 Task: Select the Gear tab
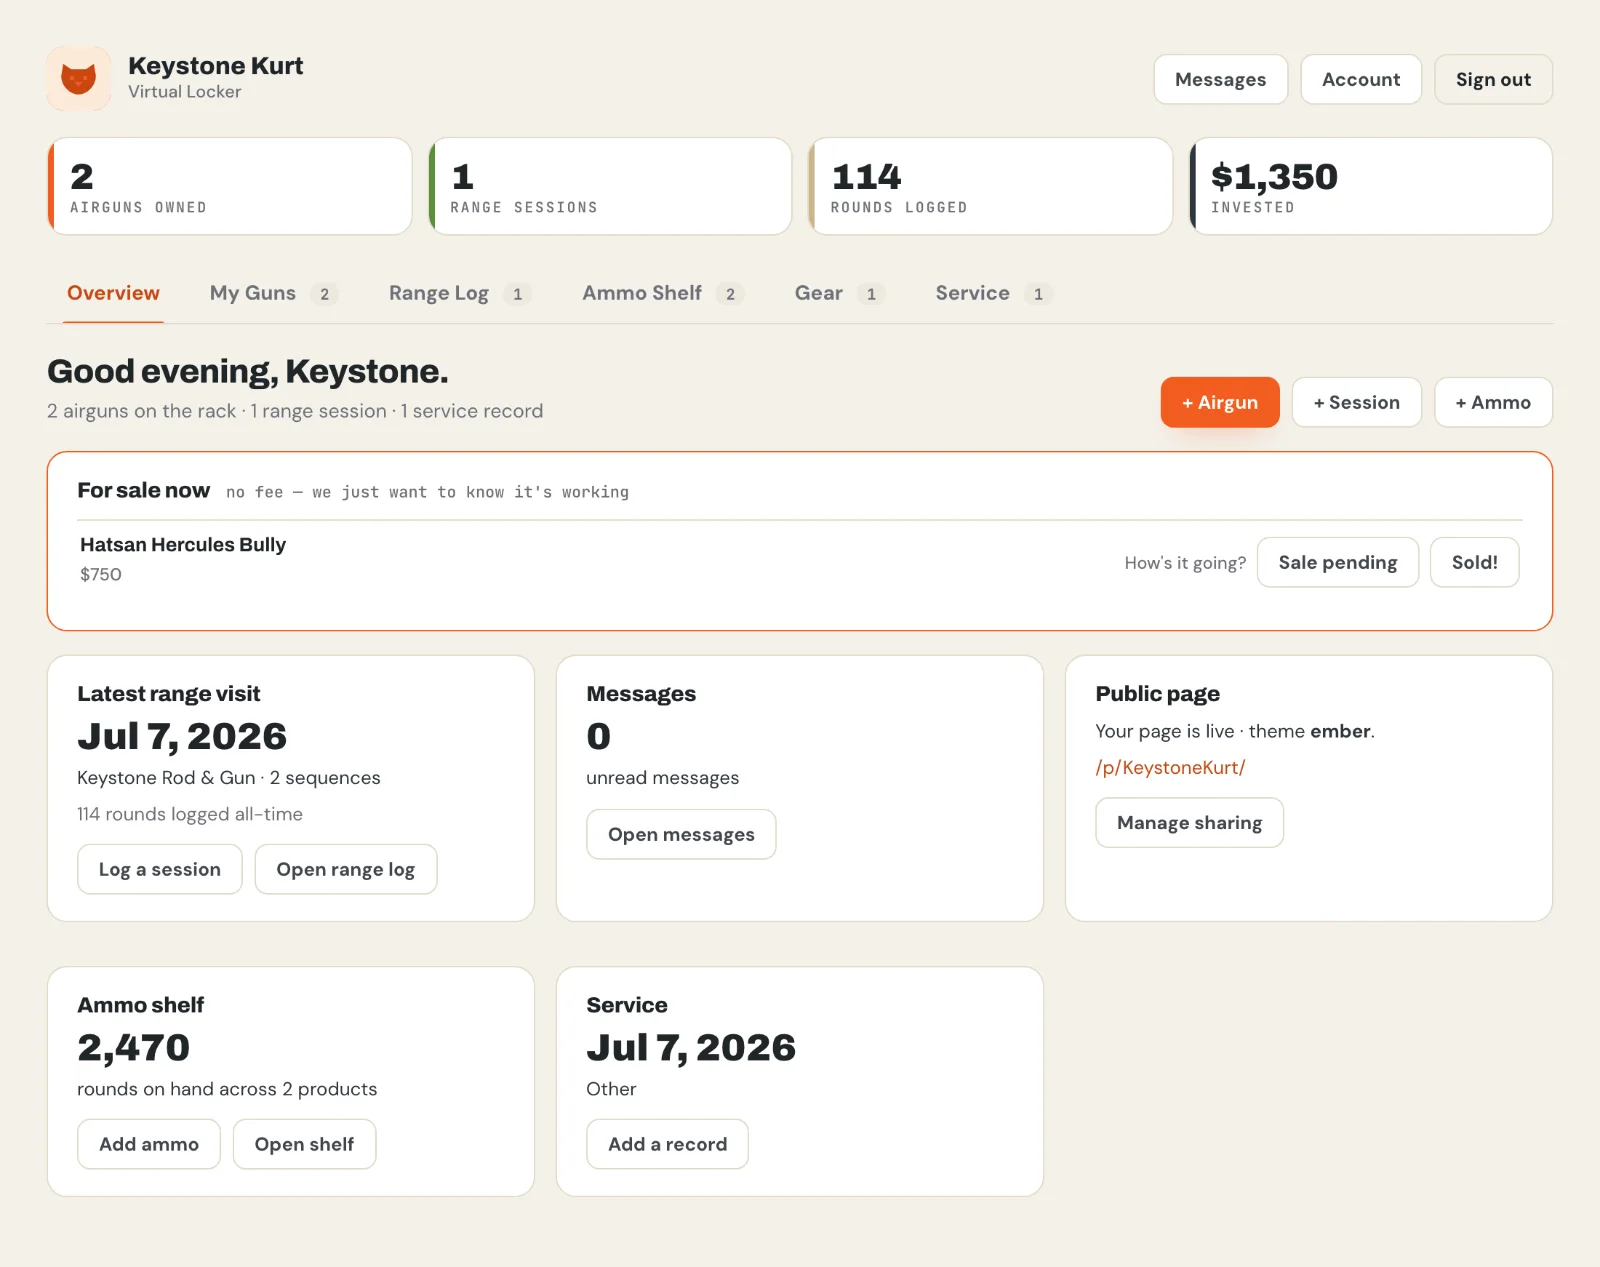839,293
